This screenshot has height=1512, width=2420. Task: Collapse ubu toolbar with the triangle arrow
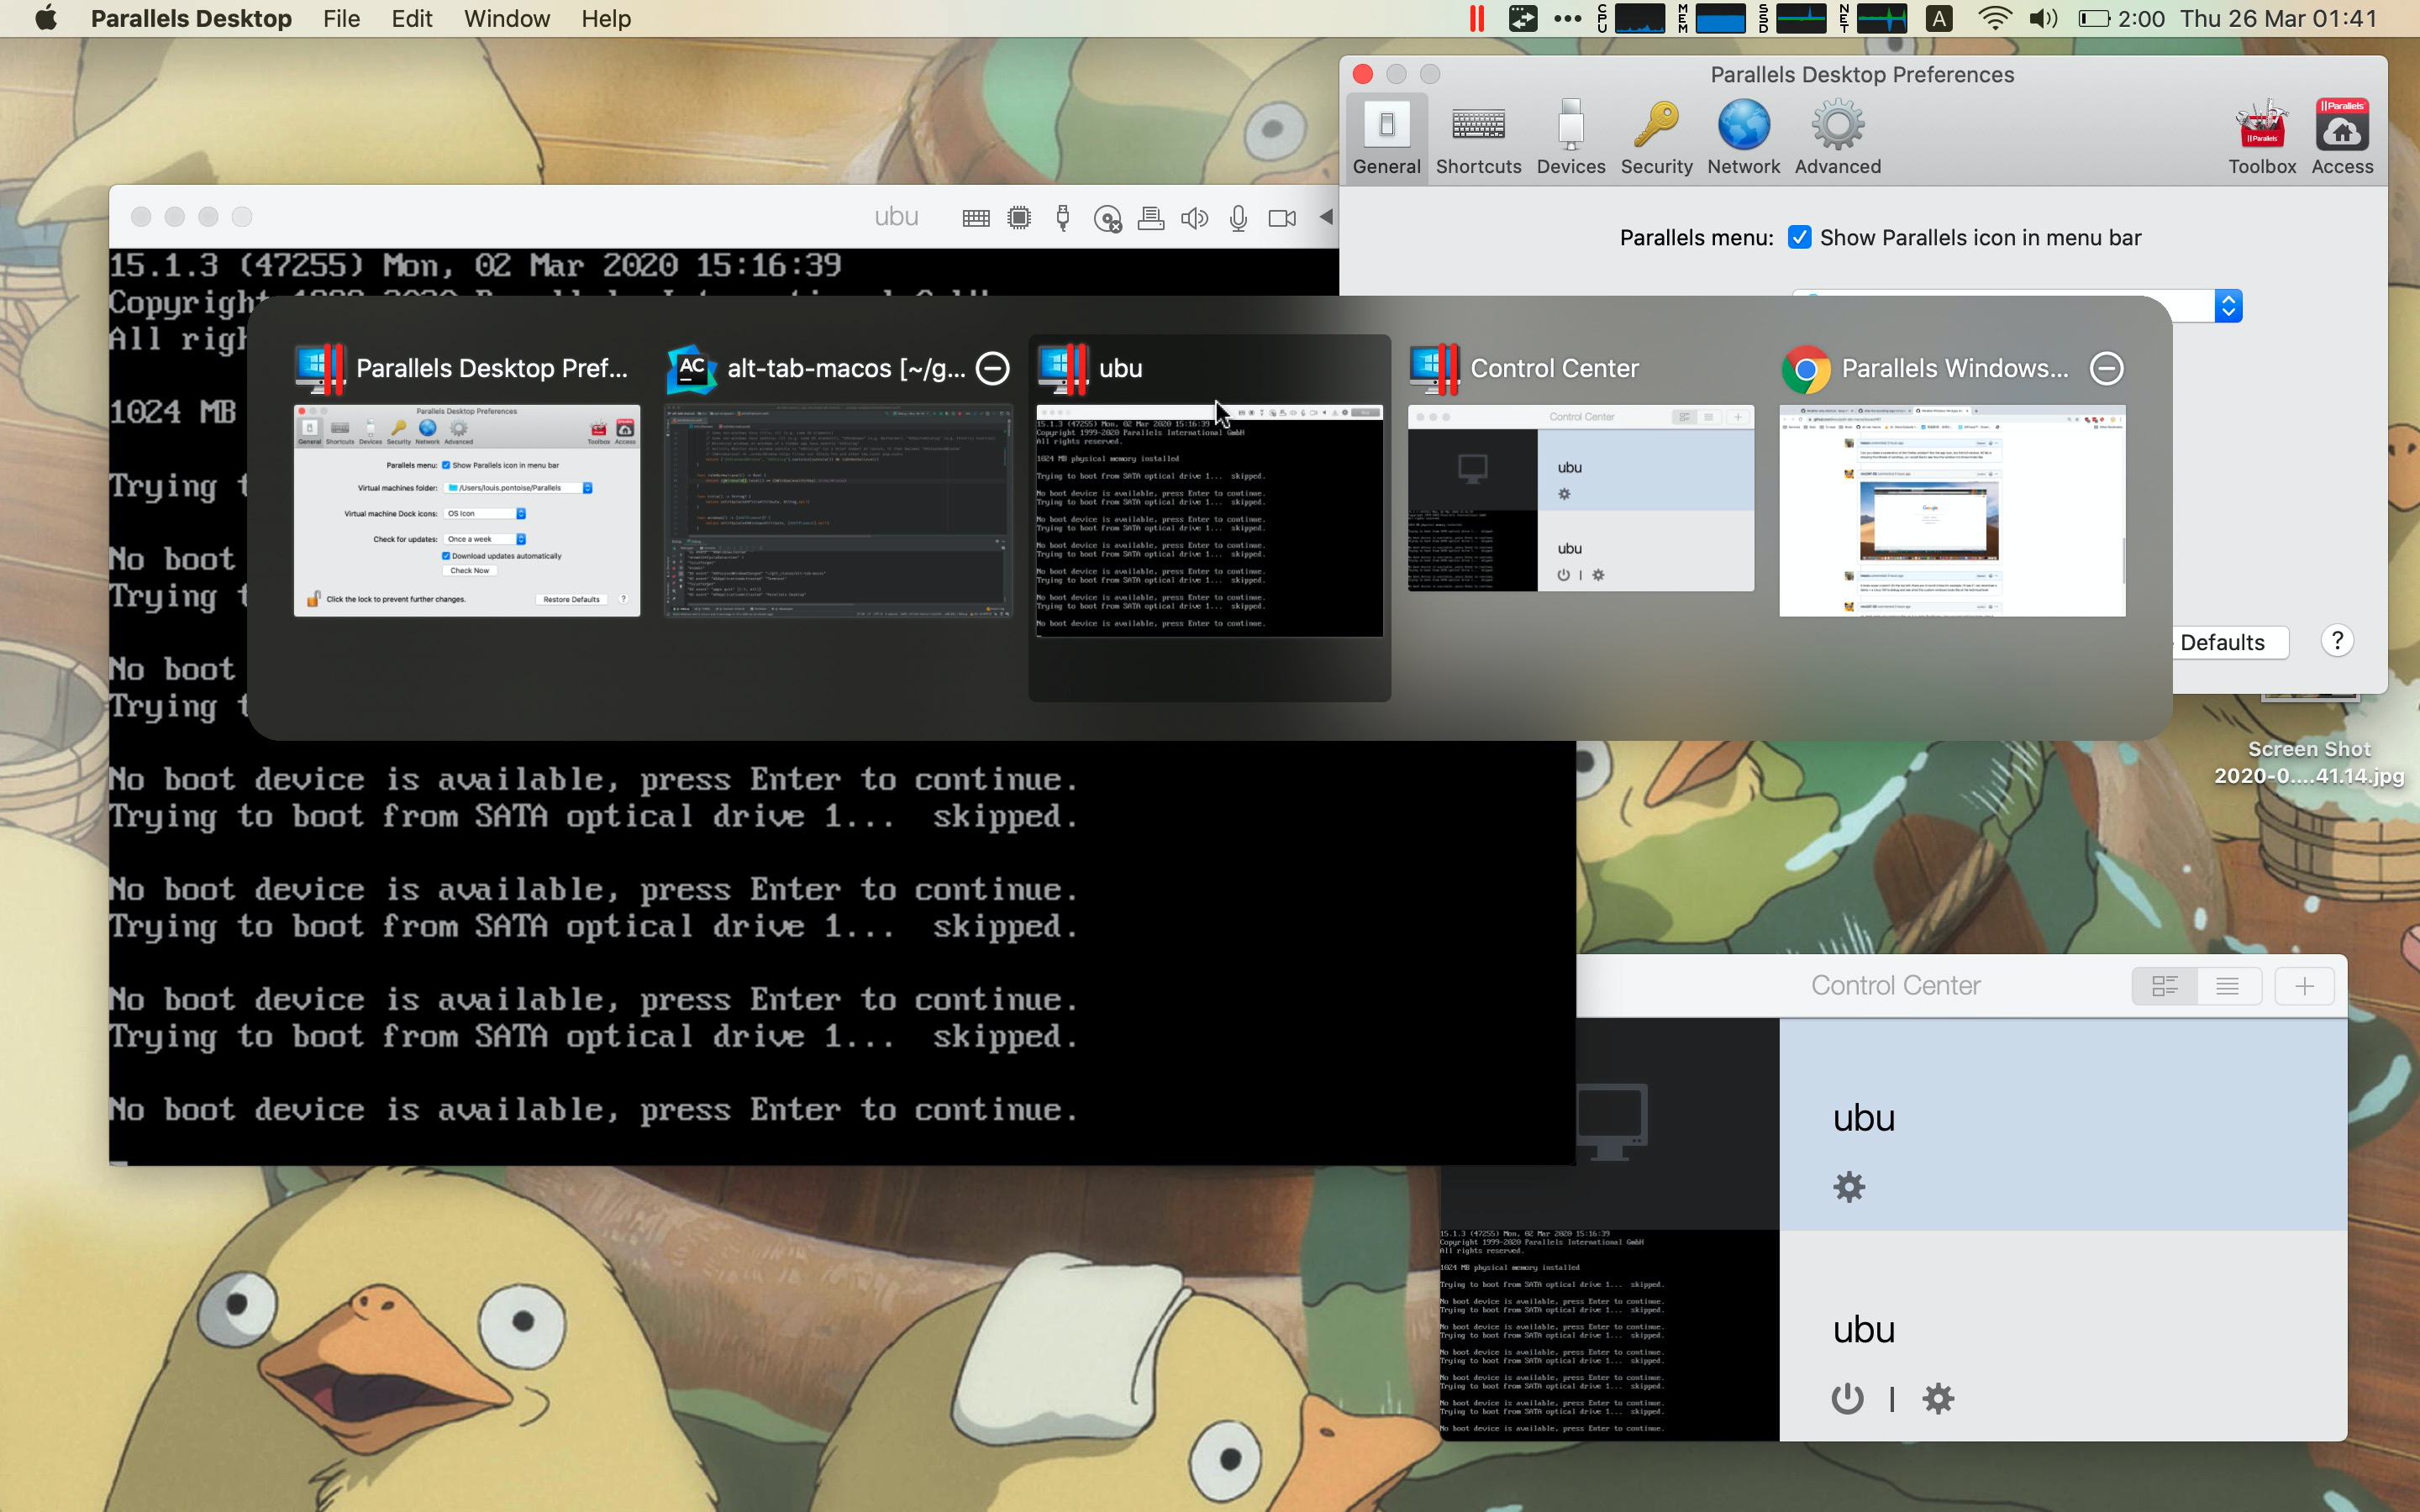pos(1326,216)
